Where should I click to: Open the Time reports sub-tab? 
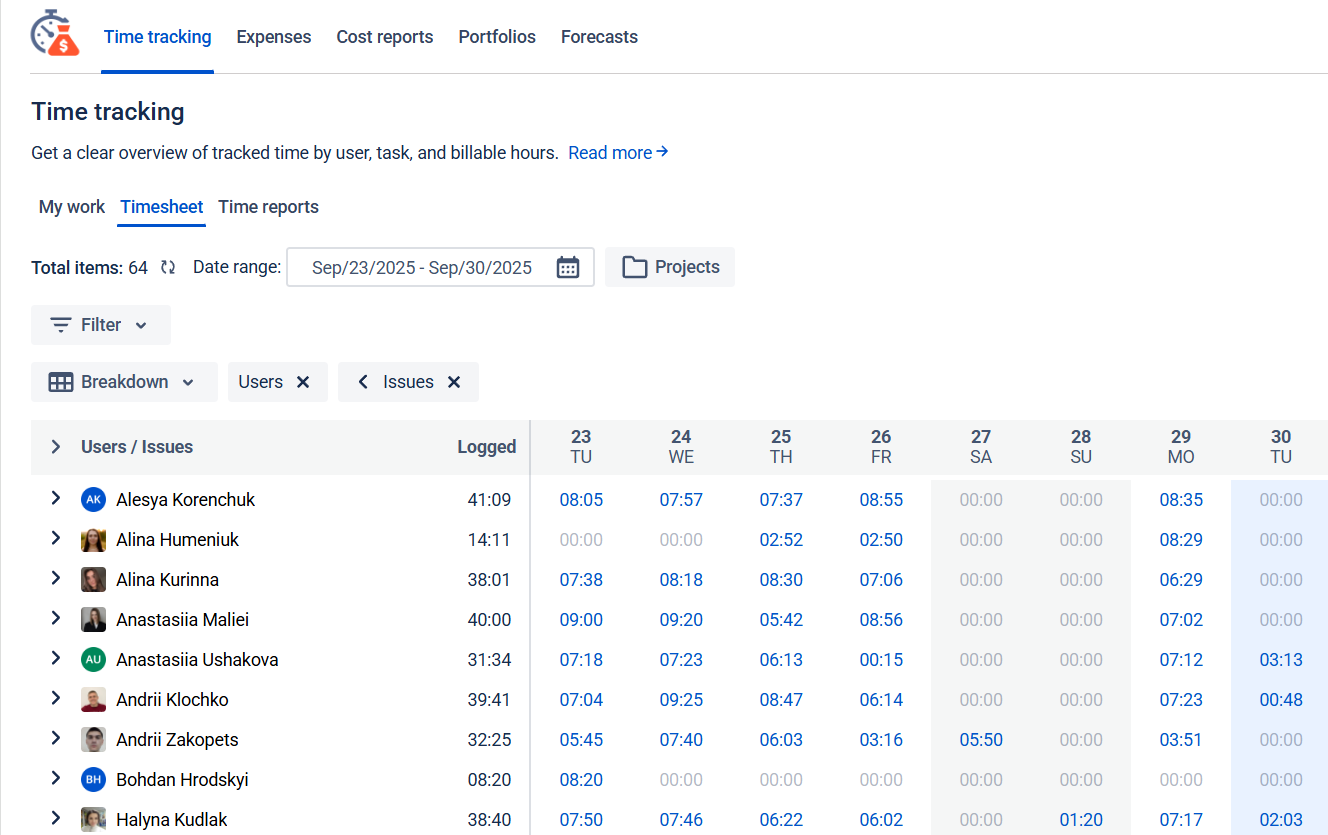pyautogui.click(x=268, y=207)
